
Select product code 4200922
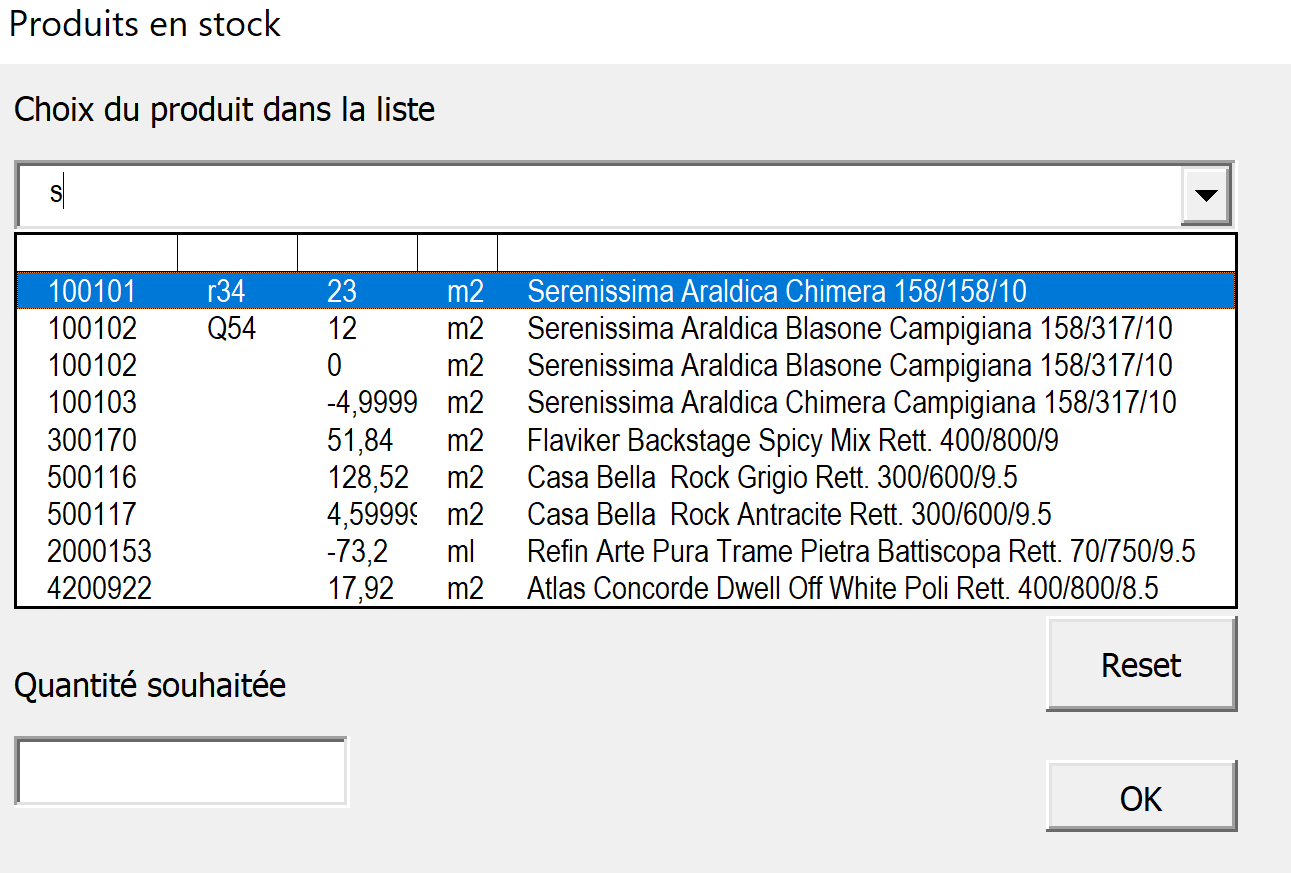[x=99, y=588]
